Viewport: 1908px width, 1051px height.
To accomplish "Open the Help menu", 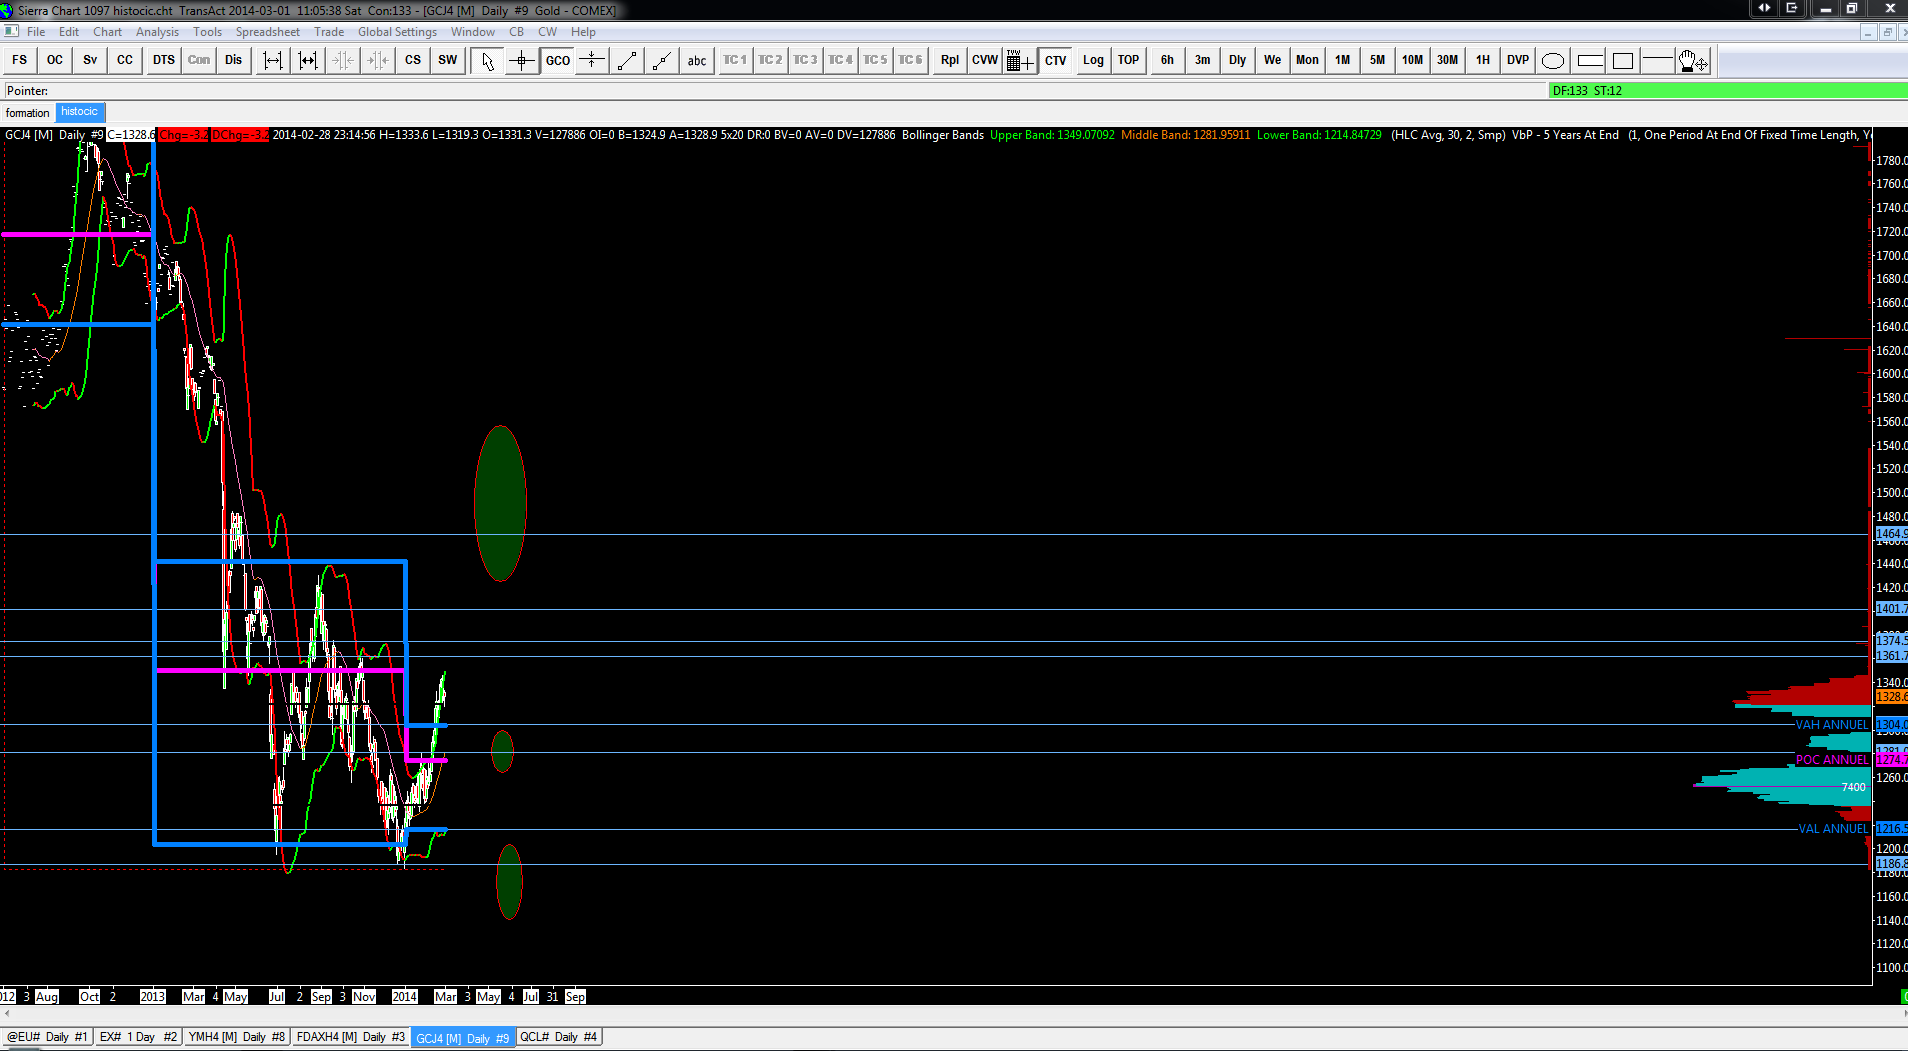I will (583, 32).
